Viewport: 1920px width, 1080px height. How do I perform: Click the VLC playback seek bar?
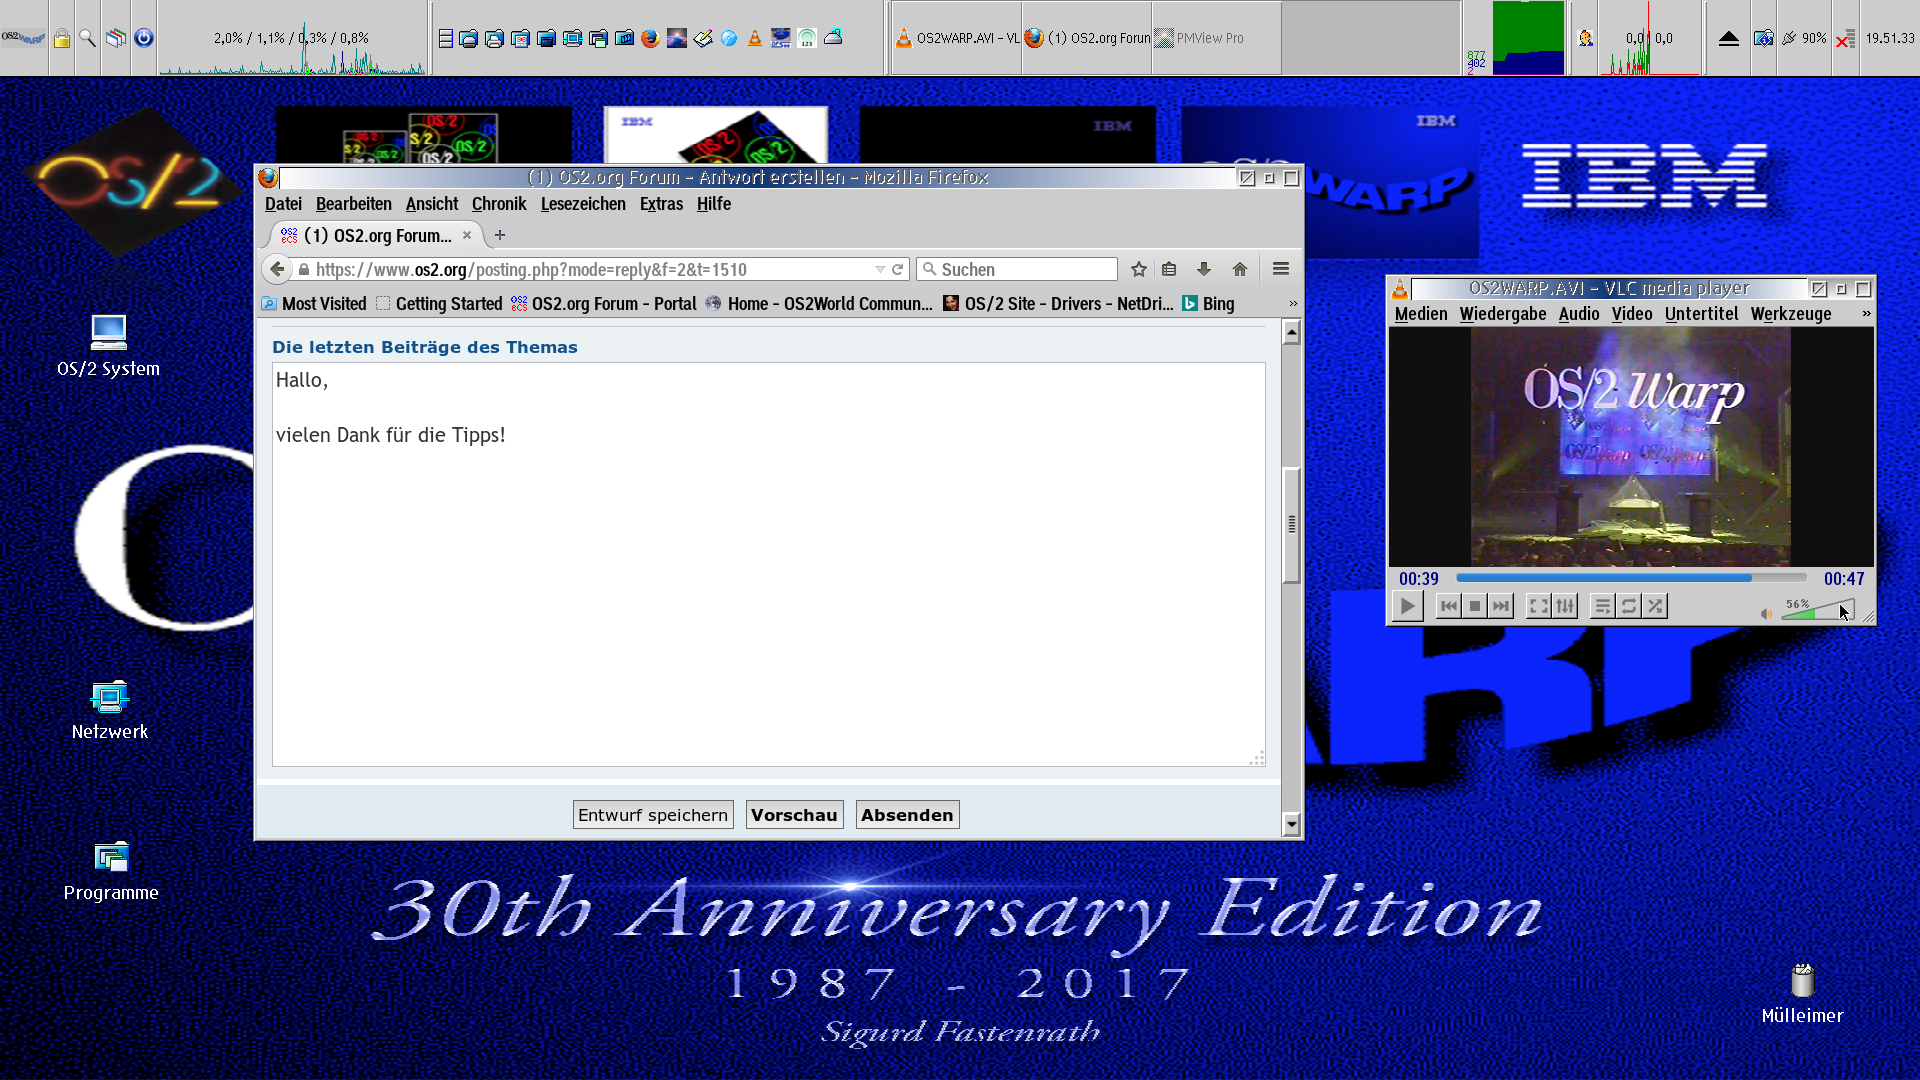[1631, 578]
